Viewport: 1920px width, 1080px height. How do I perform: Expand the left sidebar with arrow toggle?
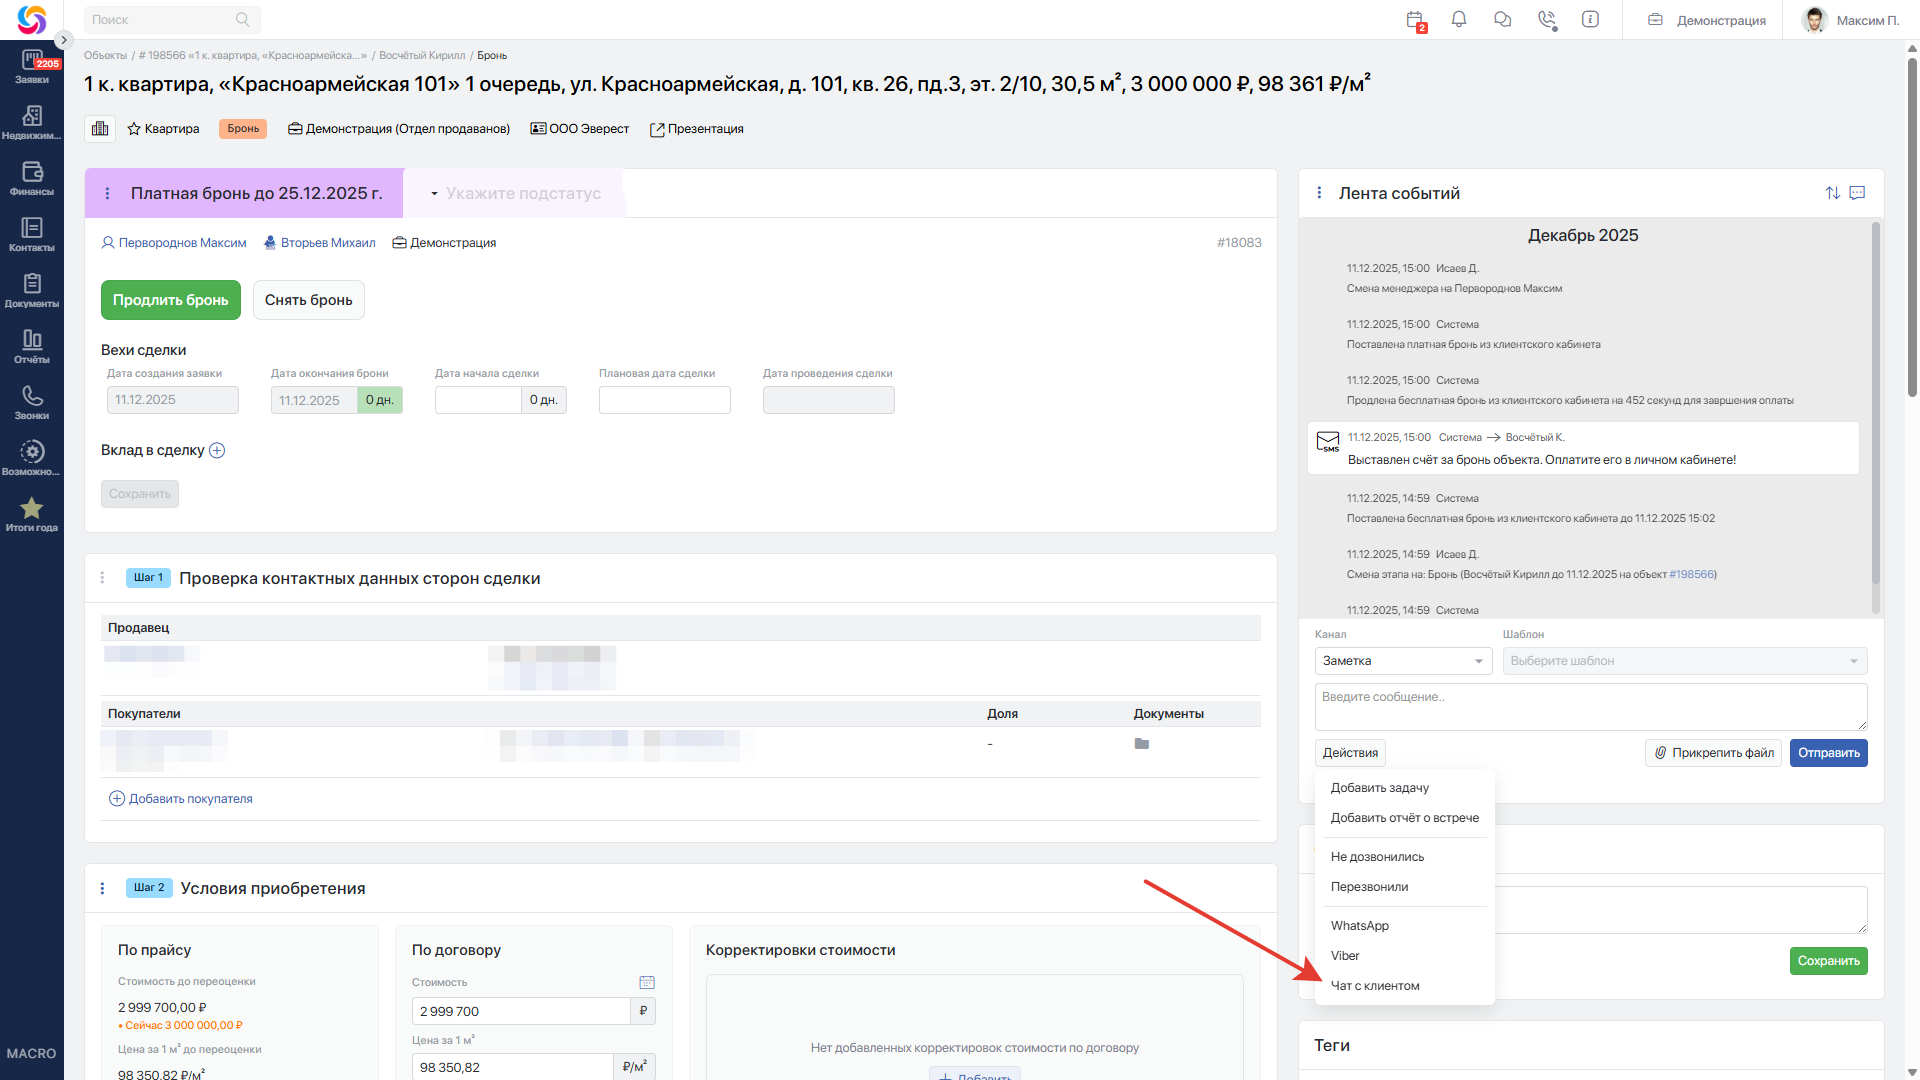pos(63,40)
